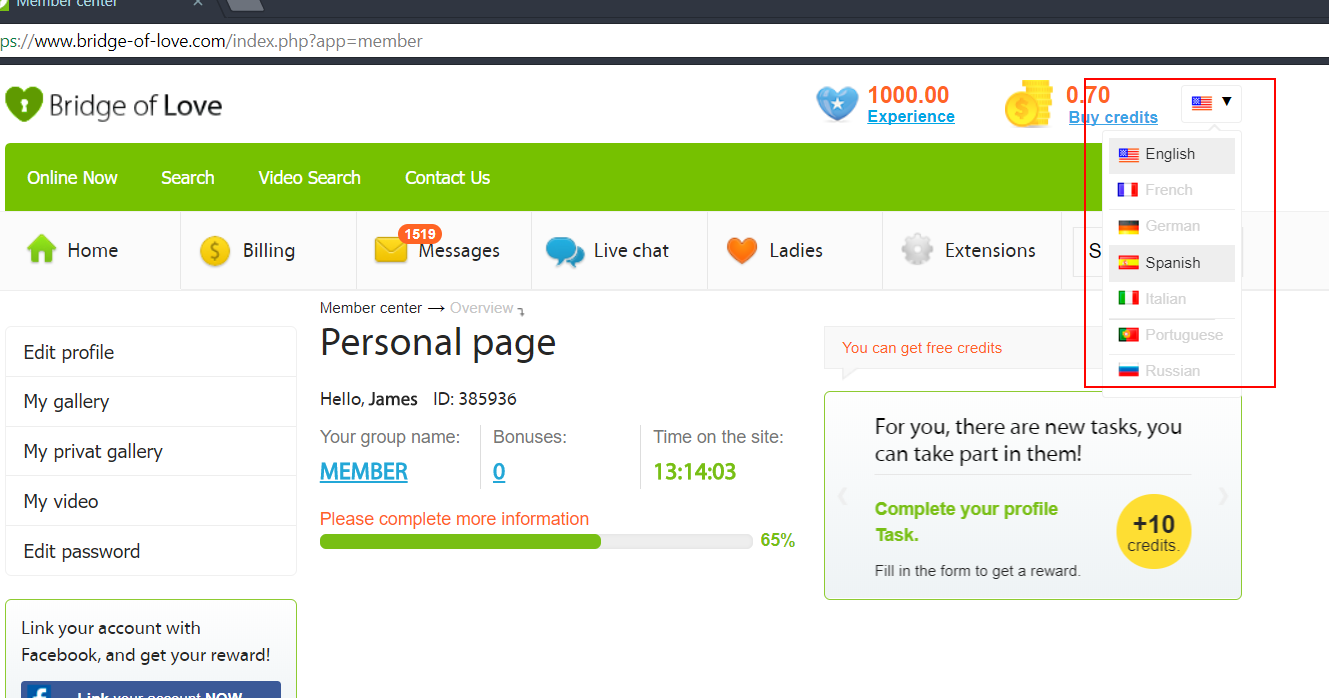Screen dimensions: 1329x698
Task: Switch the site language to Russian
Action: click(1172, 371)
